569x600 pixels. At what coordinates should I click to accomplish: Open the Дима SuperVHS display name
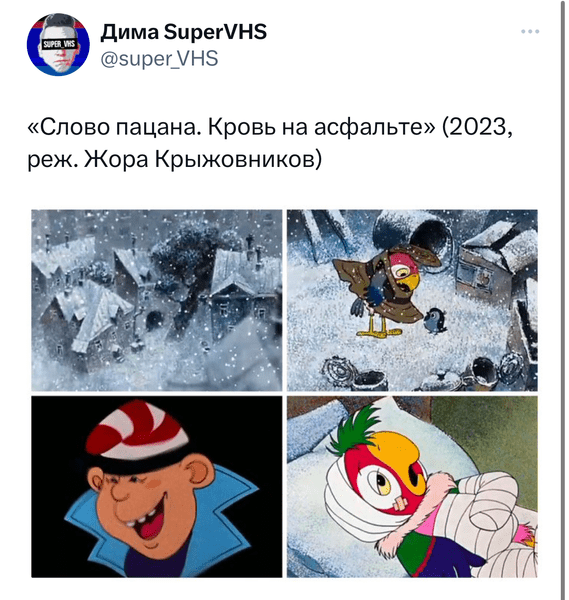[x=184, y=31]
